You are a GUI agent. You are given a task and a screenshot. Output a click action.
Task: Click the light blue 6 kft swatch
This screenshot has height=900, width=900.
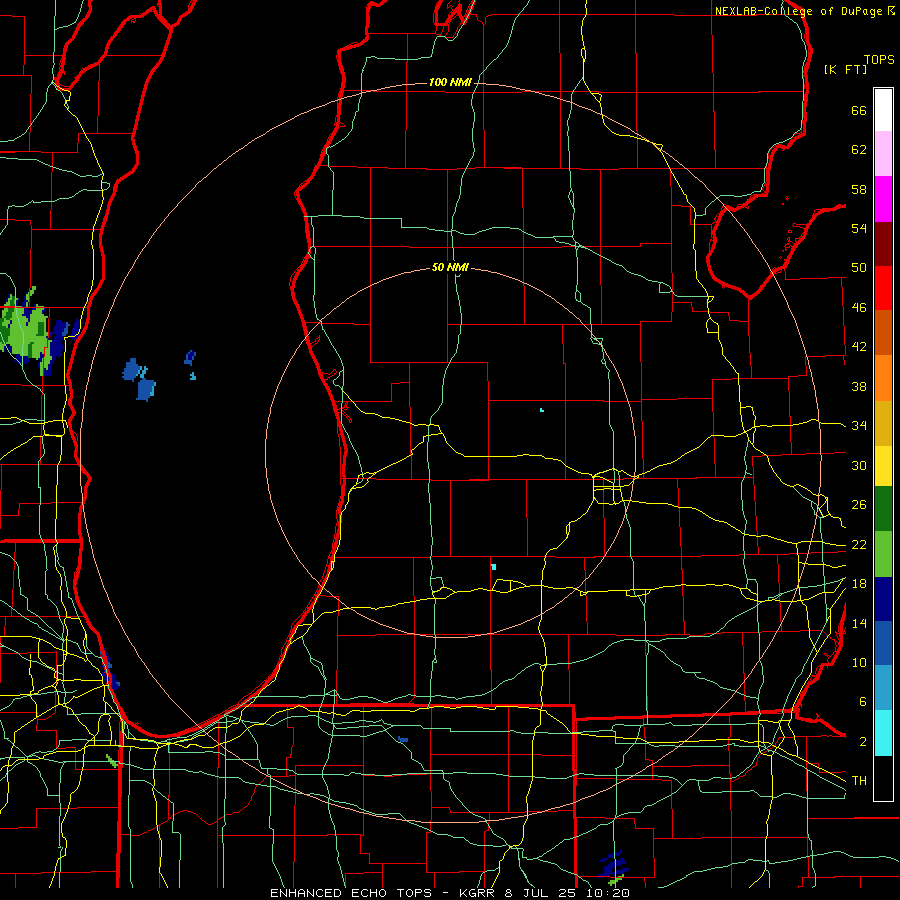click(x=883, y=688)
